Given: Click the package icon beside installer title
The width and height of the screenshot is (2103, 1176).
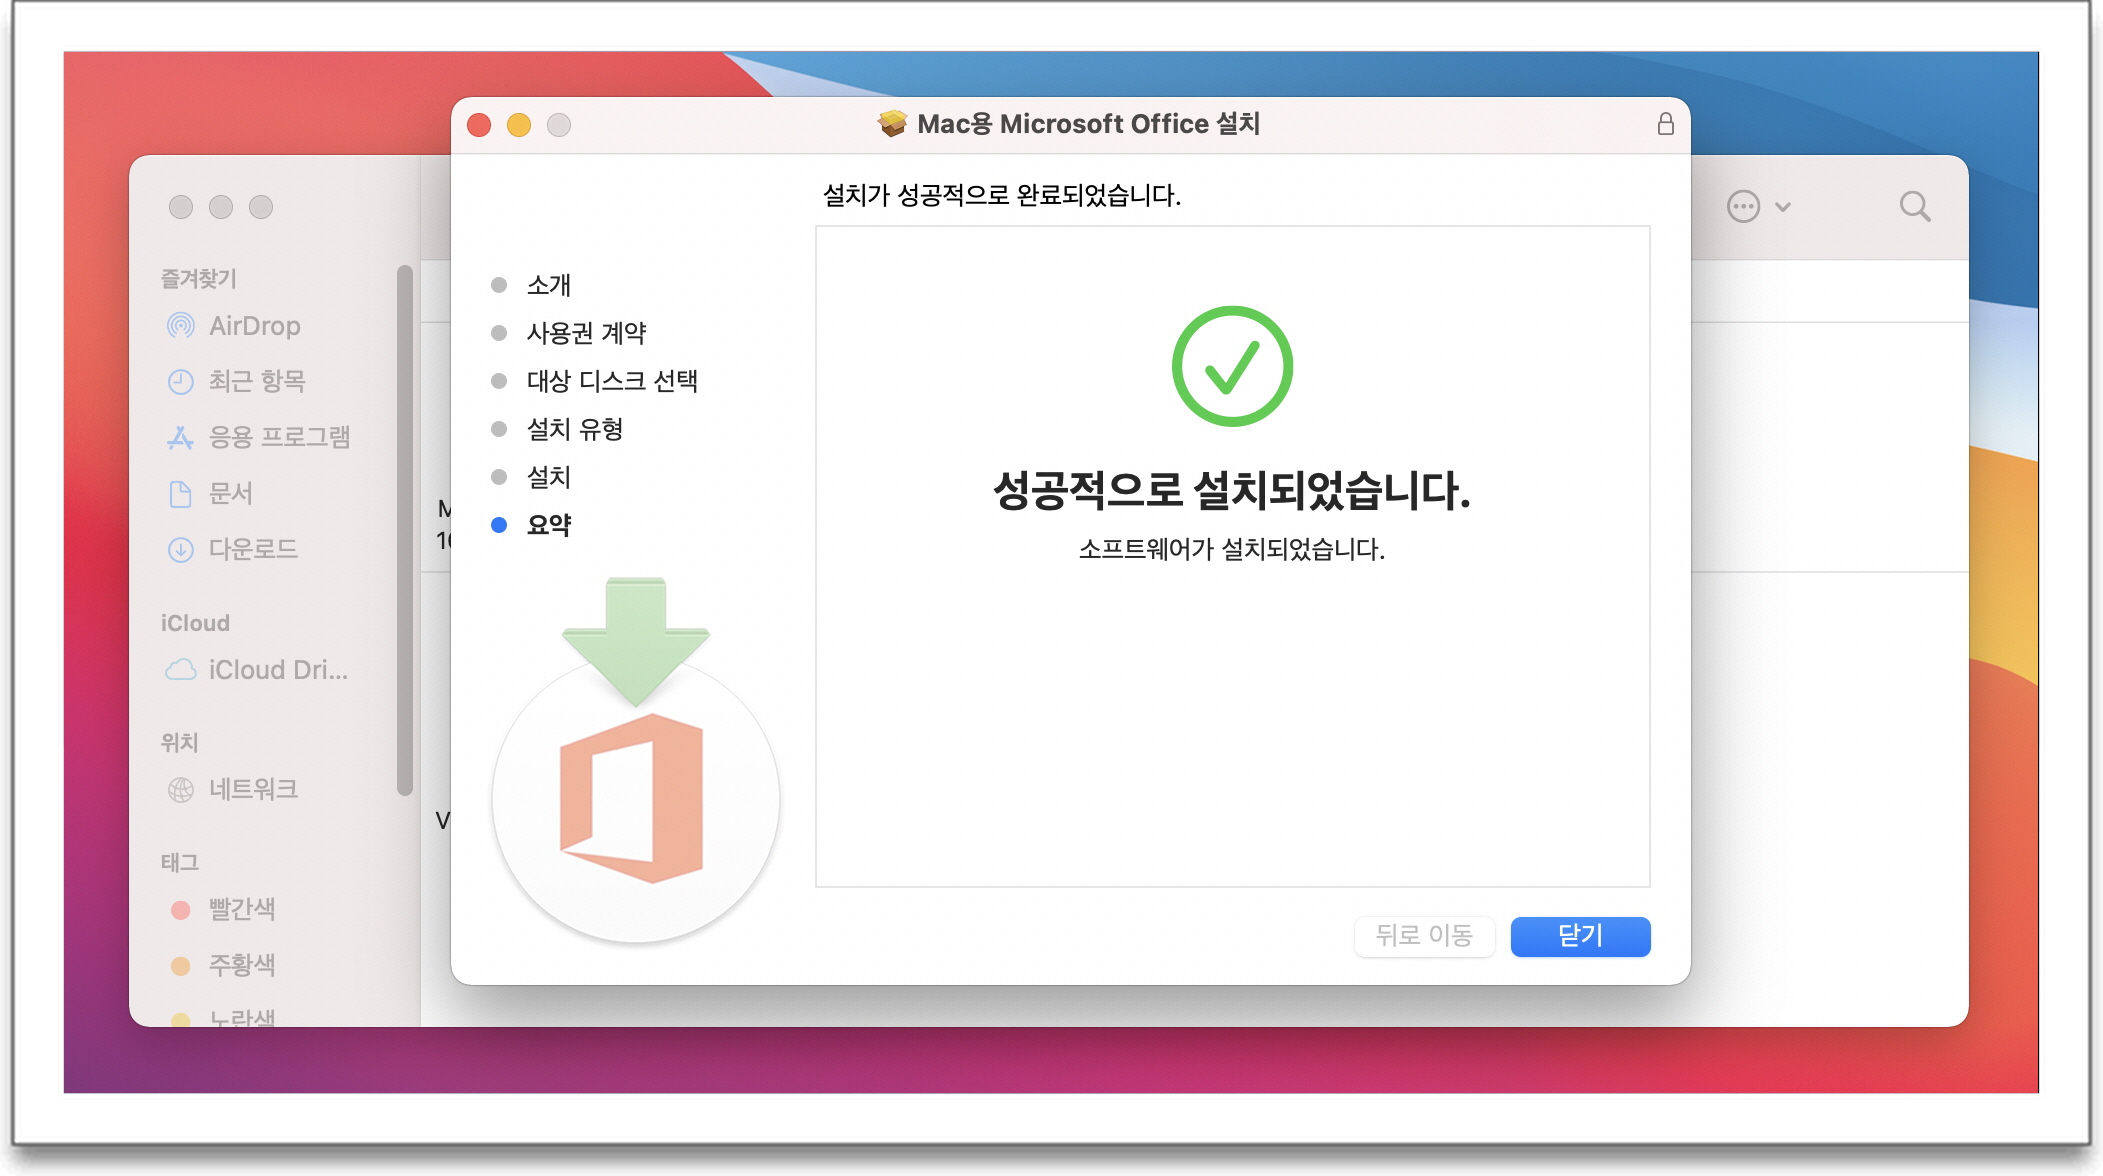Looking at the screenshot, I should pyautogui.click(x=892, y=124).
